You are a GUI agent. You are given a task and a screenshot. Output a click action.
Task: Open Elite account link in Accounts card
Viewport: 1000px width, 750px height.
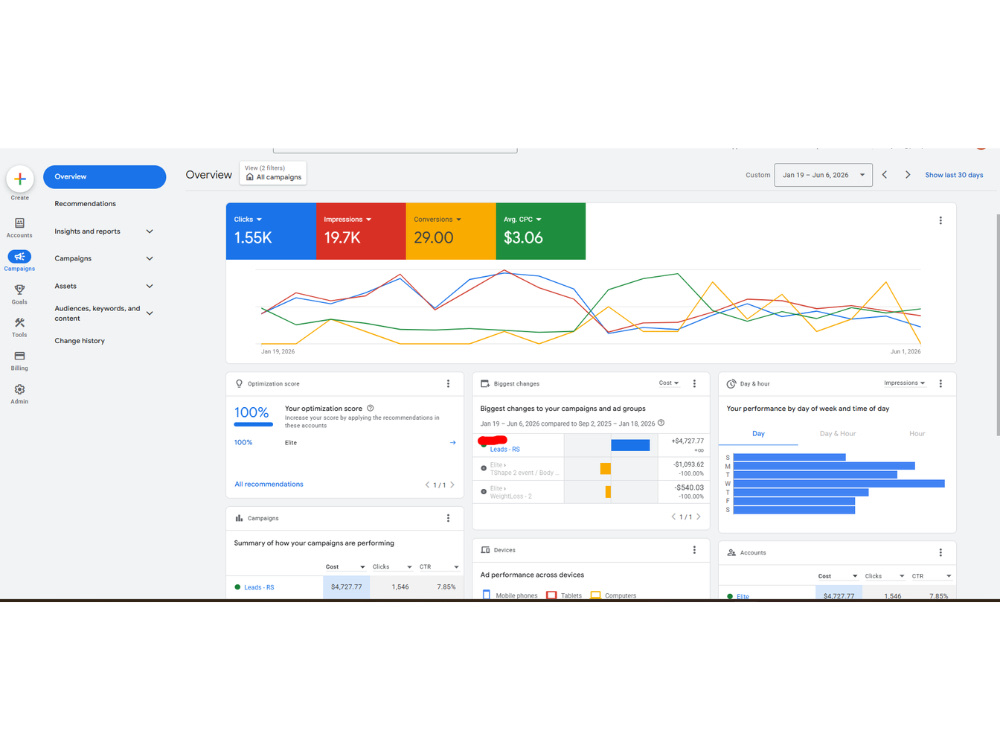(743, 596)
